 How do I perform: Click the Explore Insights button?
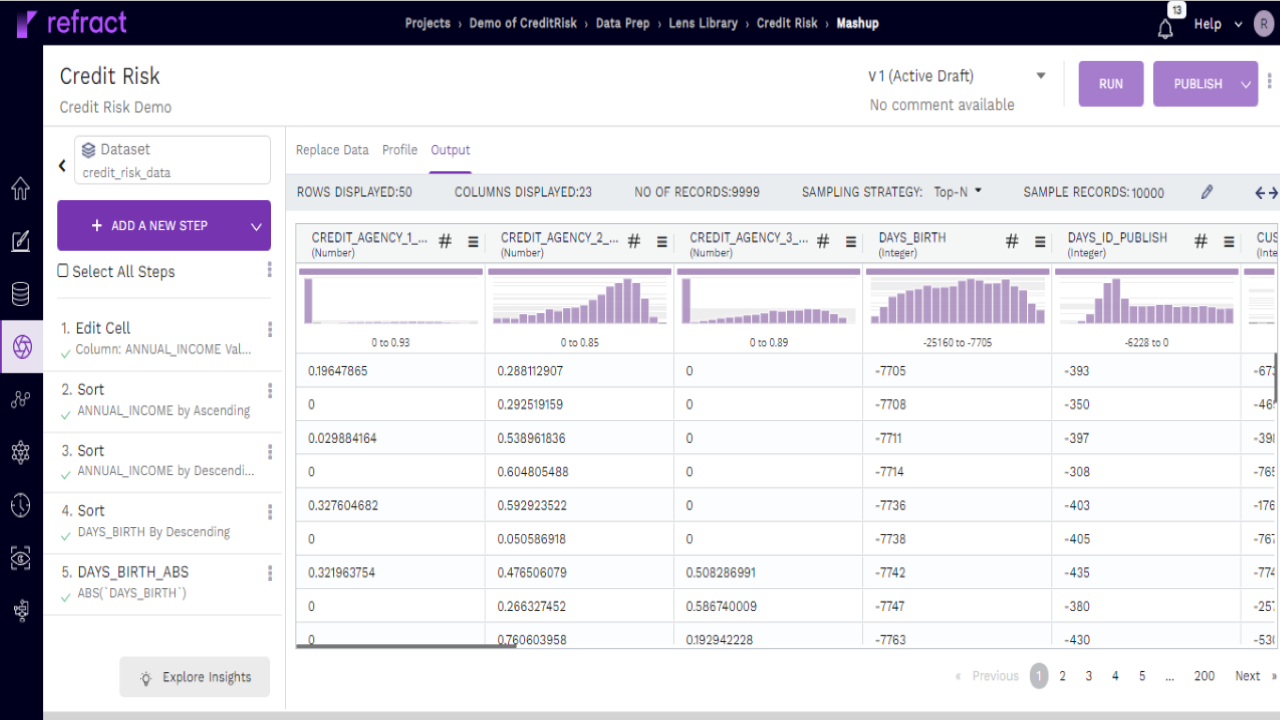[x=194, y=677]
